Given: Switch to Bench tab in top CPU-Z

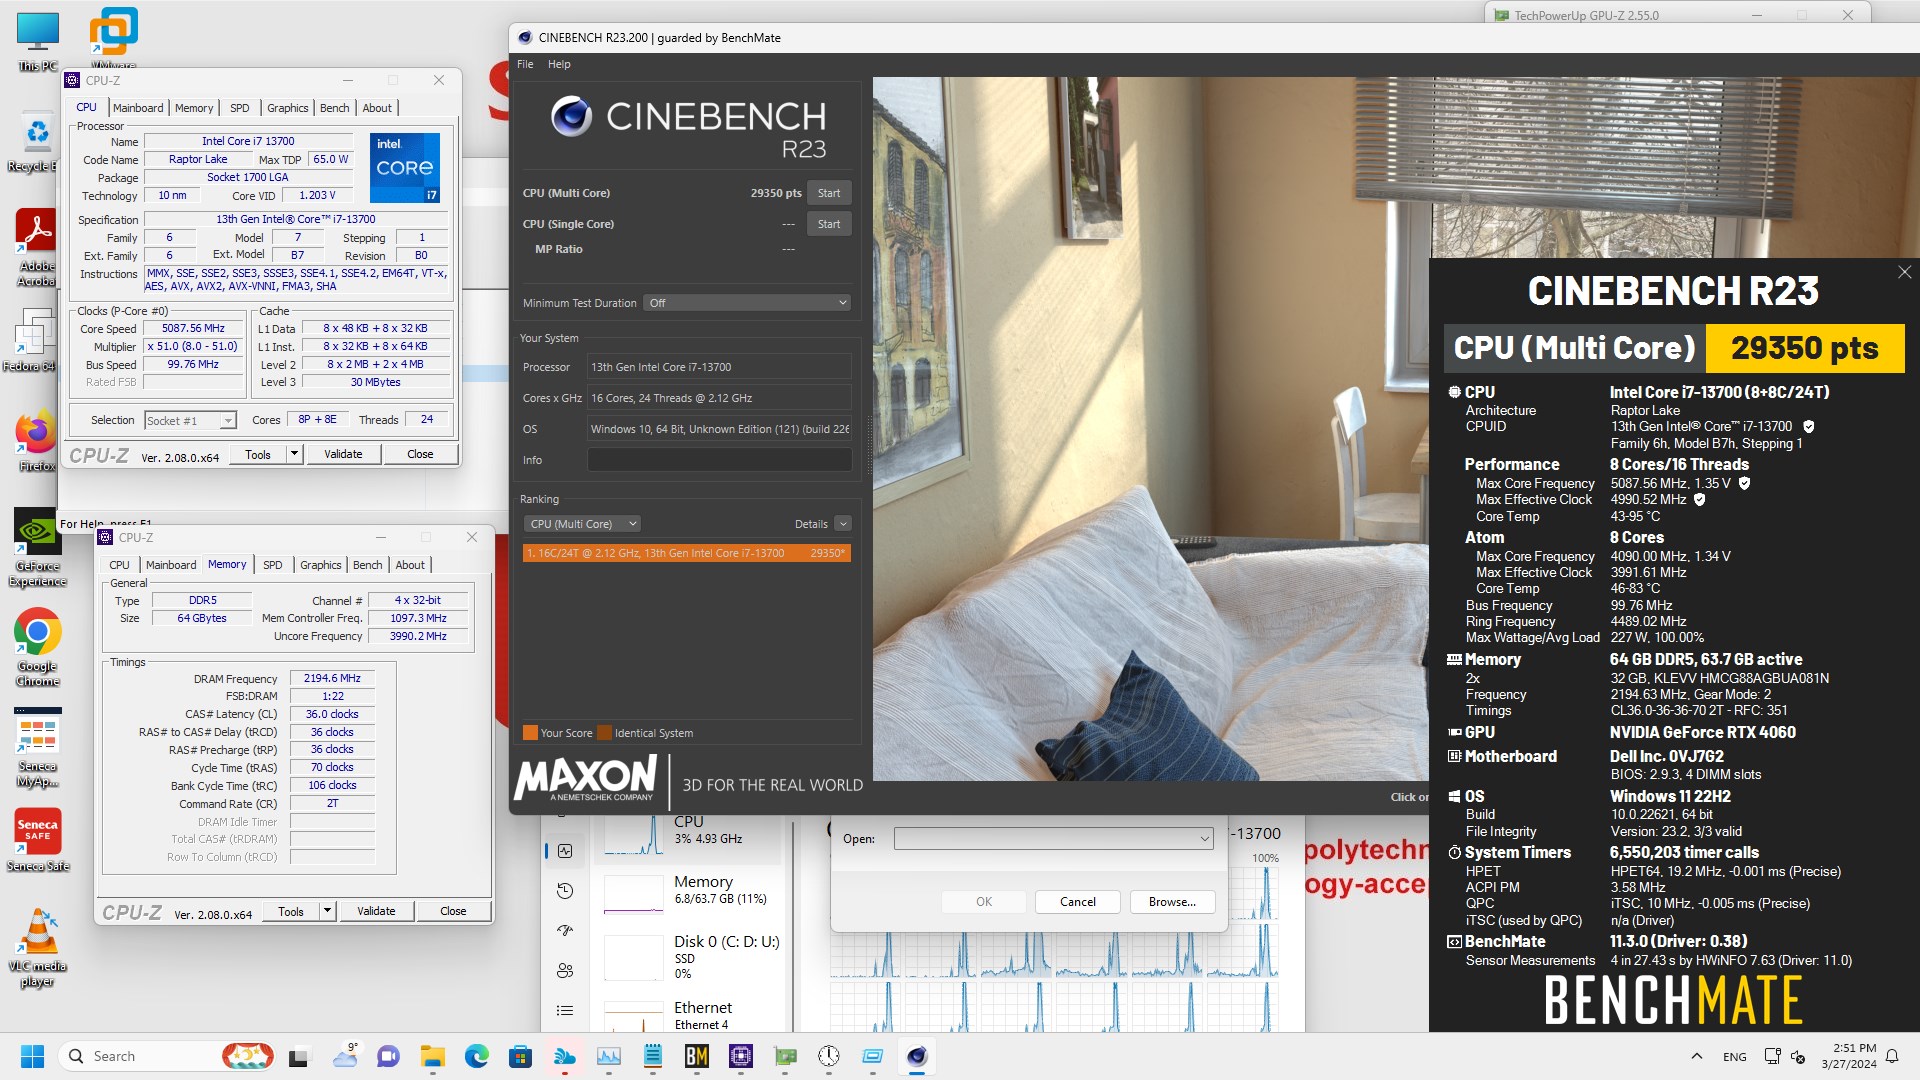Looking at the screenshot, I should tap(335, 108).
